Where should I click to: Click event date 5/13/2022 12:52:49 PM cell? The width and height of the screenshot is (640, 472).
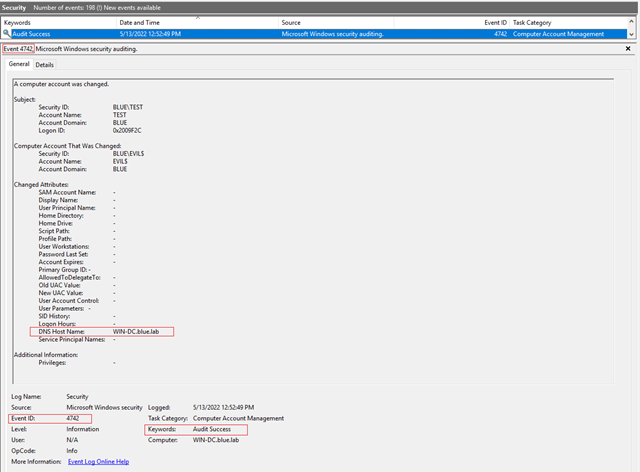(150, 34)
